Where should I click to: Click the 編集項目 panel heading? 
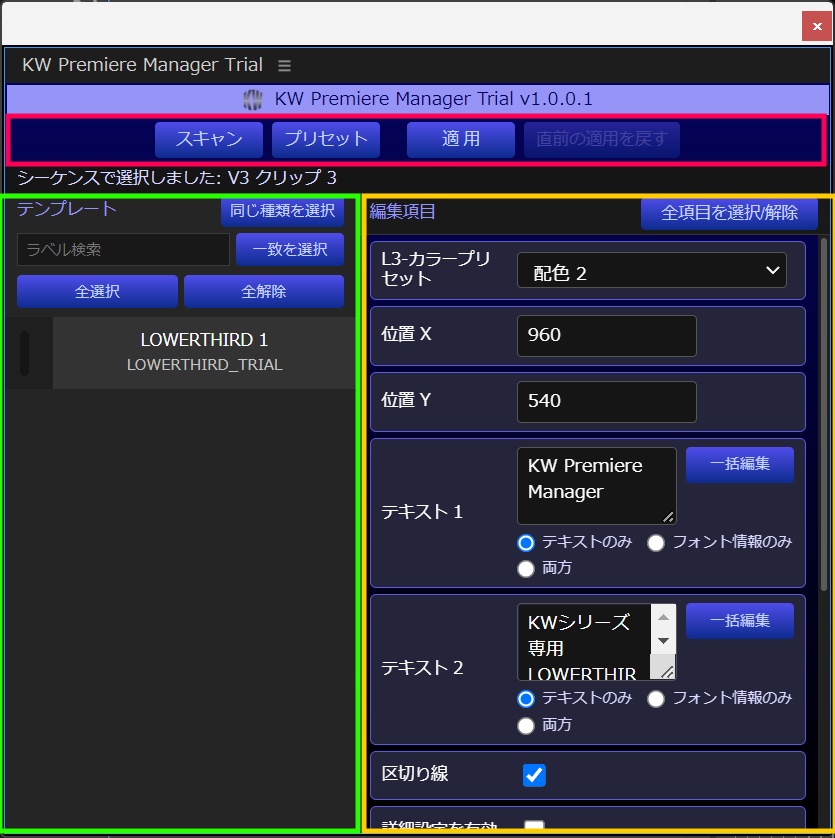pyautogui.click(x=402, y=212)
